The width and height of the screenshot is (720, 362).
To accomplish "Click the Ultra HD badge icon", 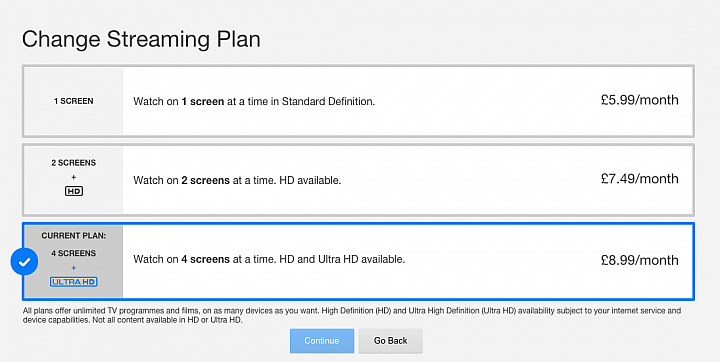I will pyautogui.click(x=73, y=282).
